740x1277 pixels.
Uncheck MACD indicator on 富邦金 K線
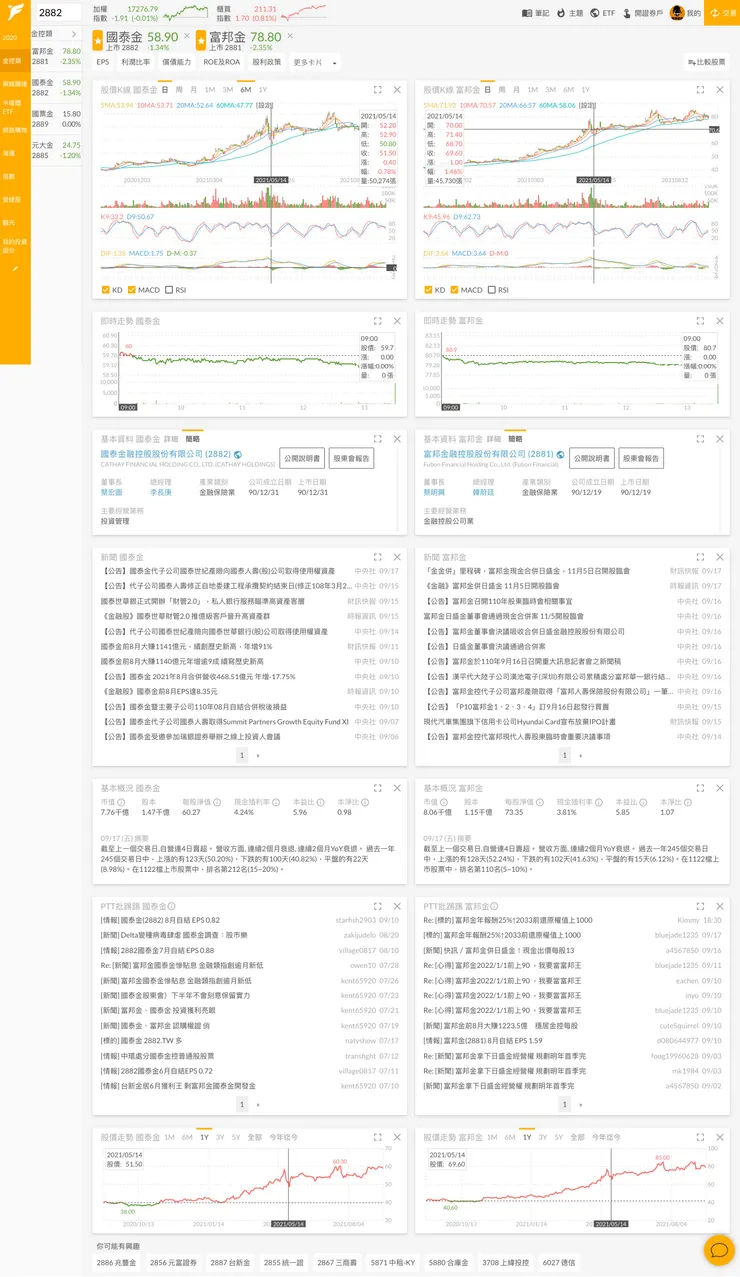click(x=453, y=290)
